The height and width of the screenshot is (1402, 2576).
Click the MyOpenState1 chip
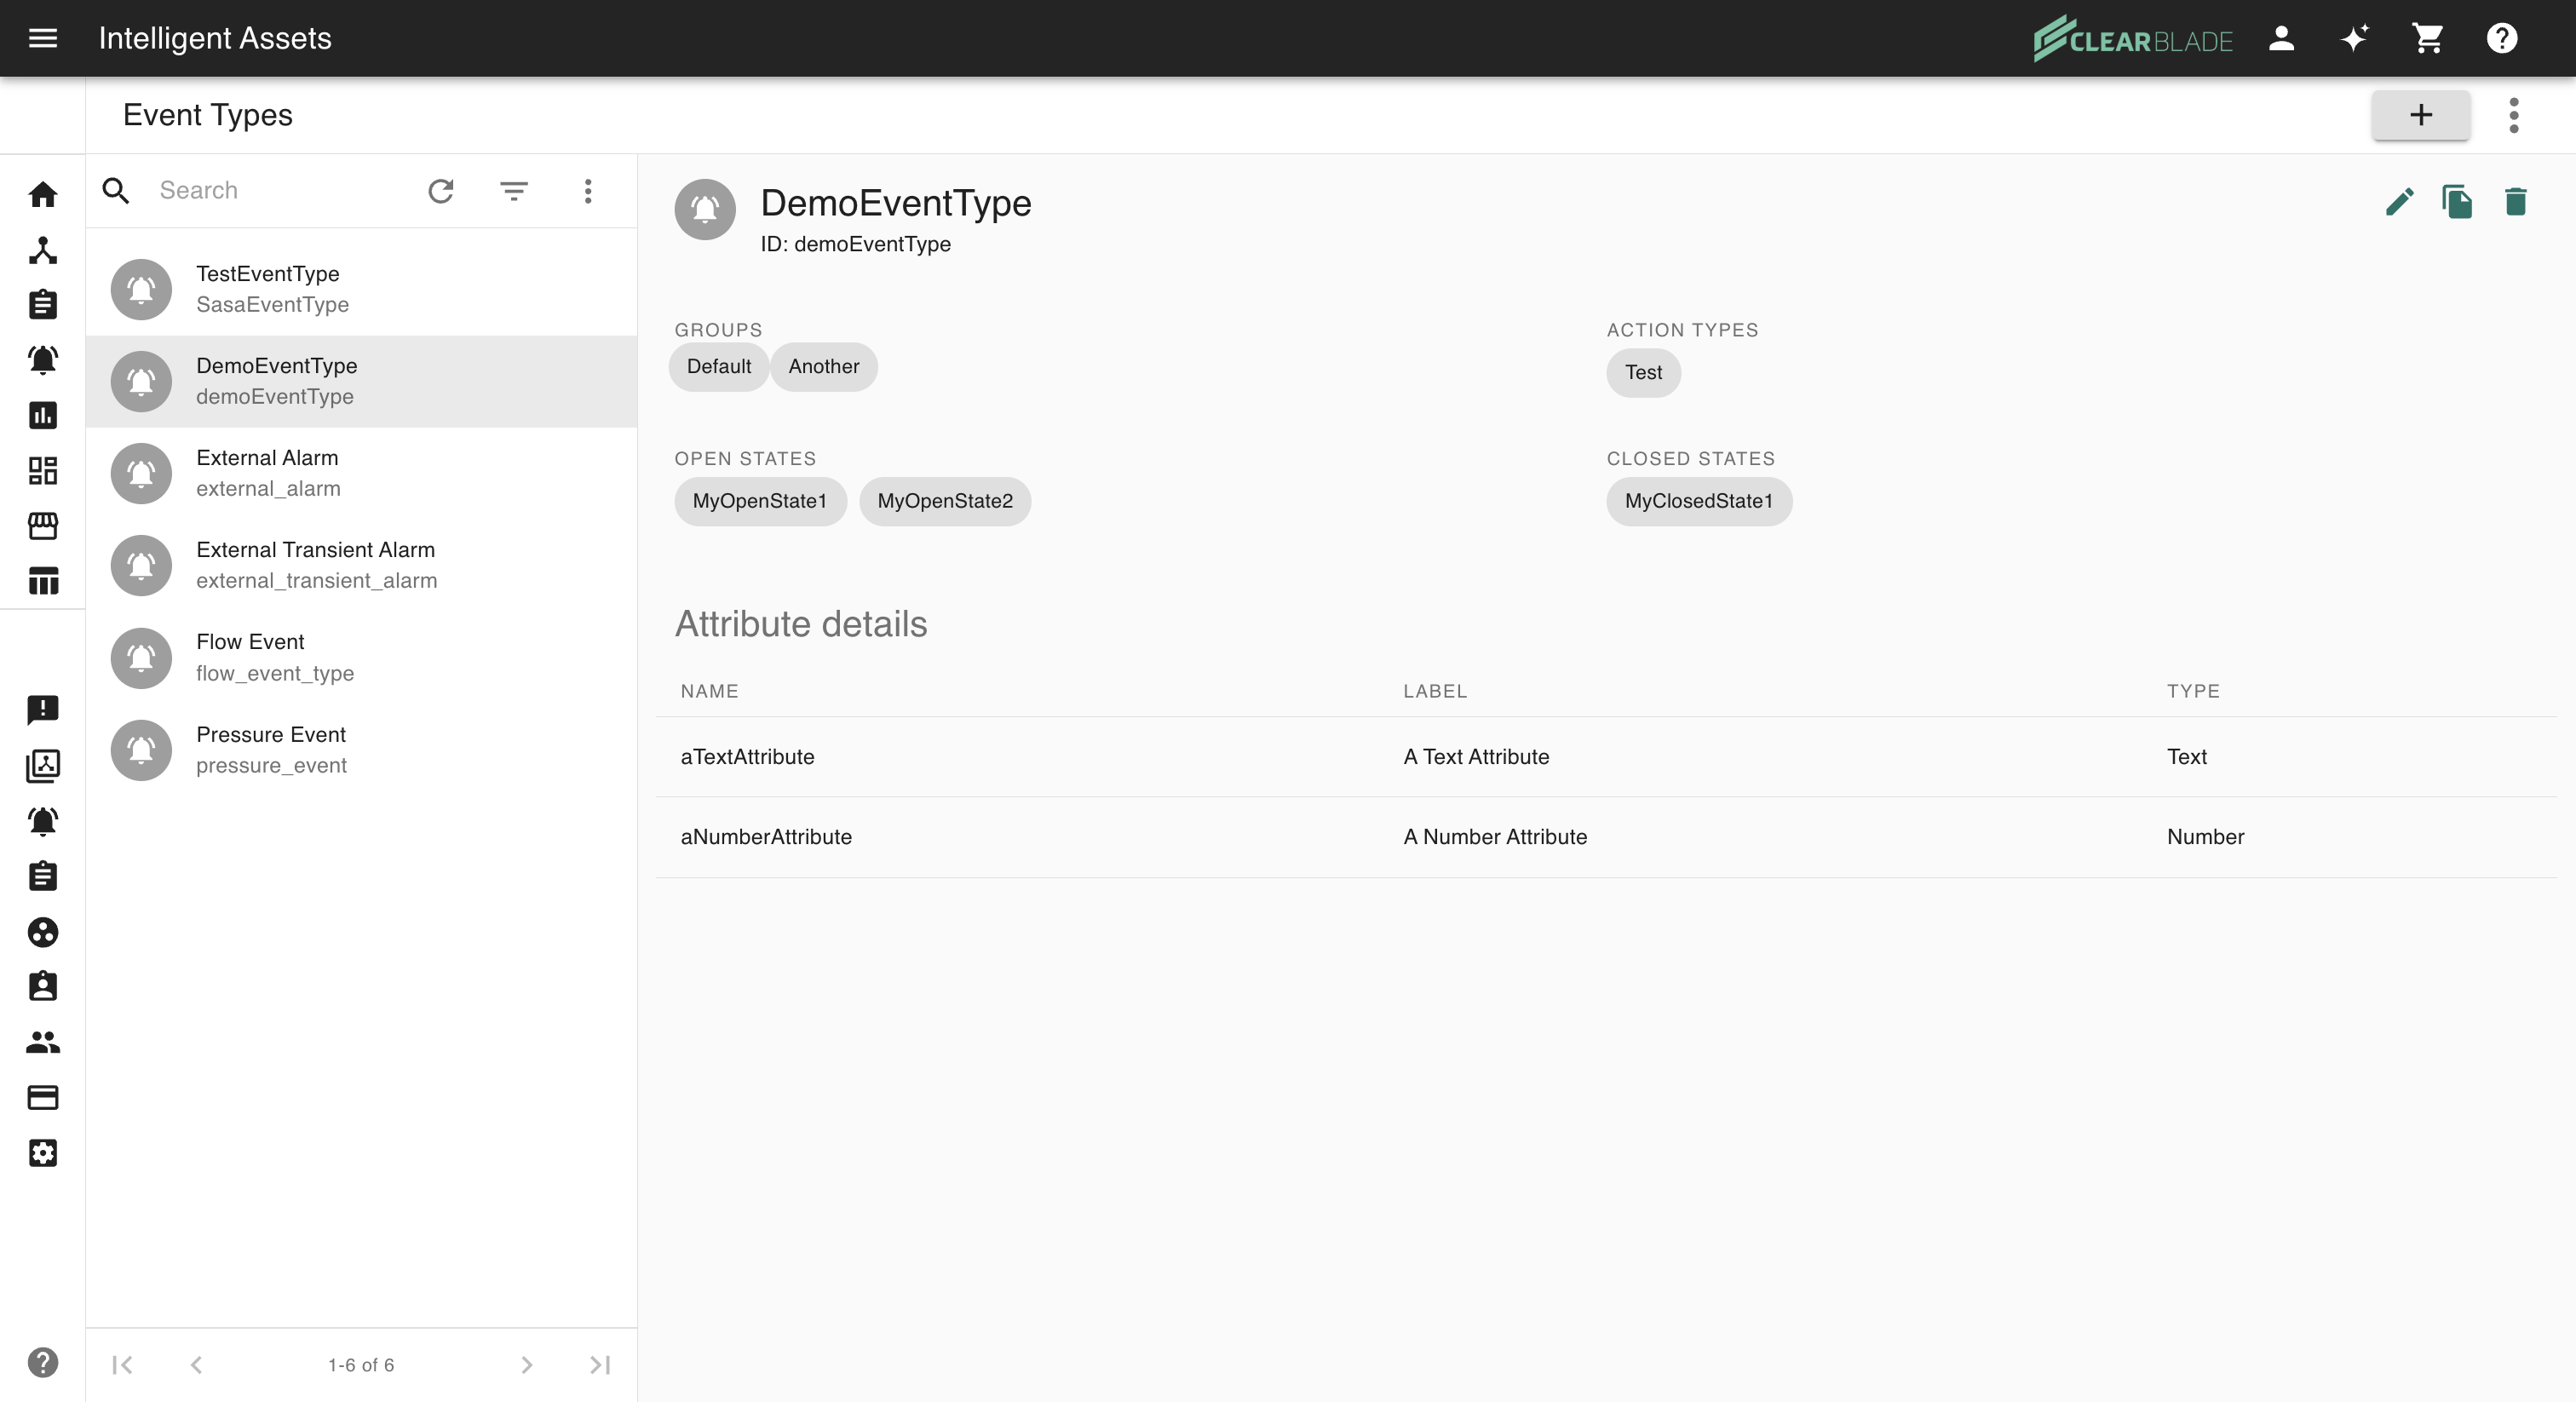point(759,501)
